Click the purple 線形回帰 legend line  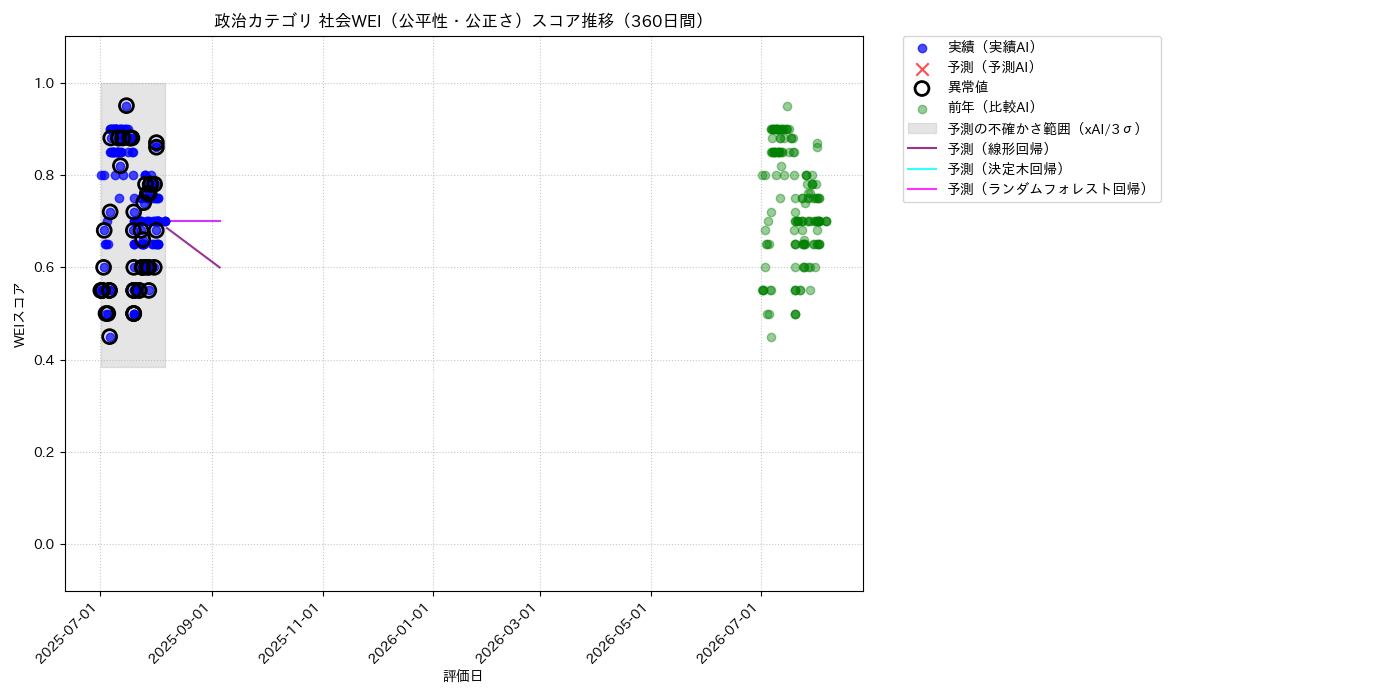point(922,149)
